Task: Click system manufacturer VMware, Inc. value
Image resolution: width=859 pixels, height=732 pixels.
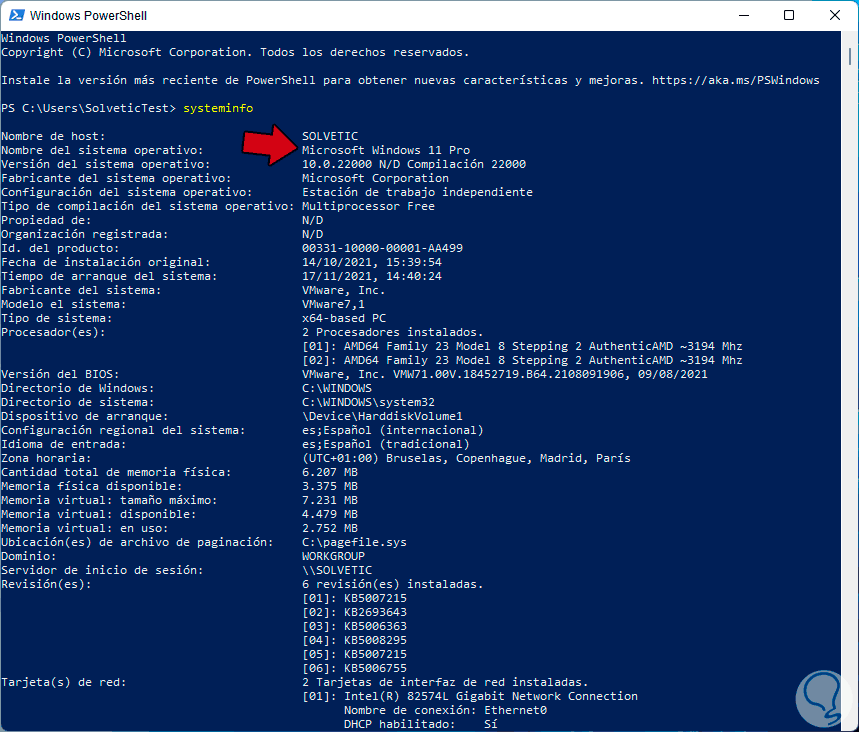Action: pyautogui.click(x=343, y=290)
